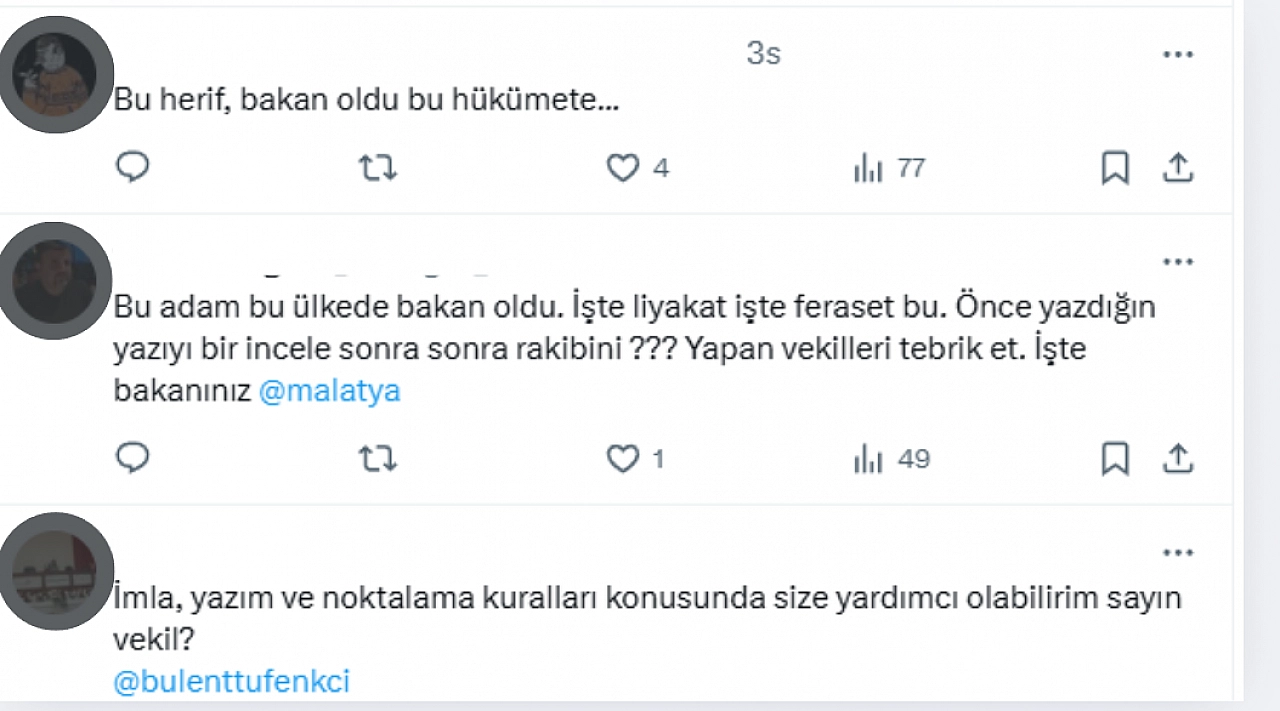Retweet the first tweet

377,168
